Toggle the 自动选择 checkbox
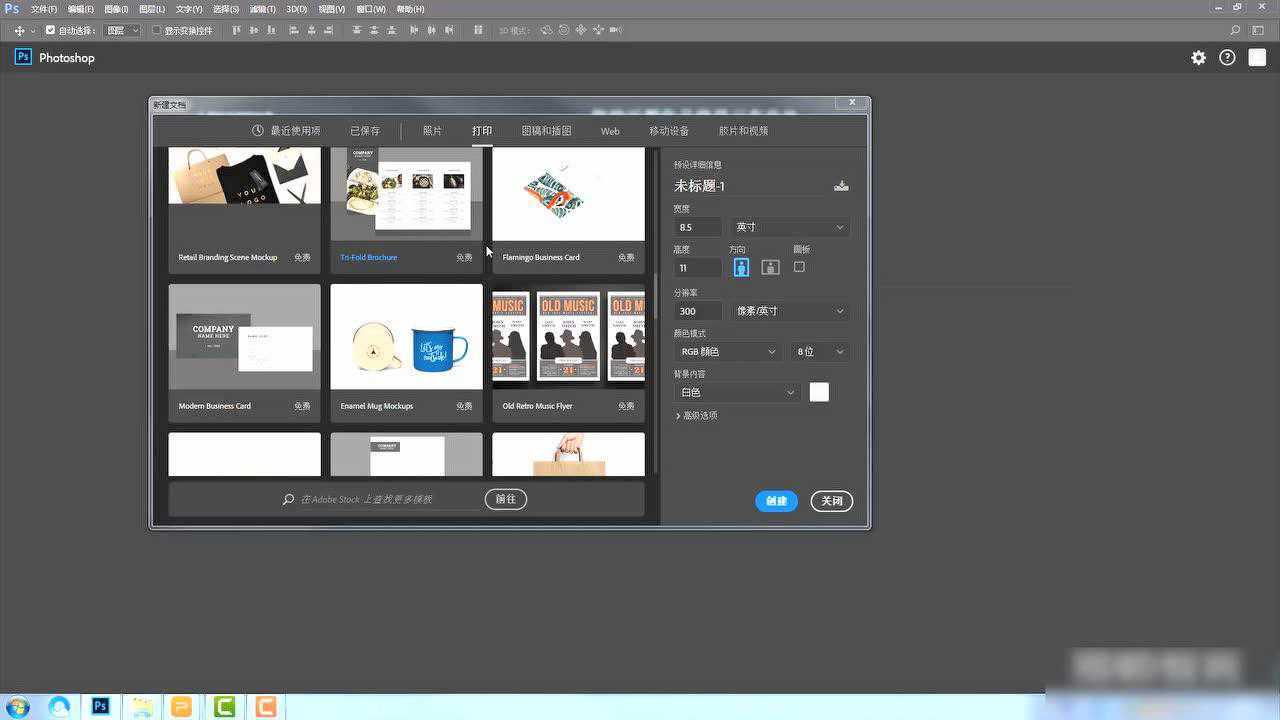Viewport: 1280px width, 720px height. click(x=51, y=30)
